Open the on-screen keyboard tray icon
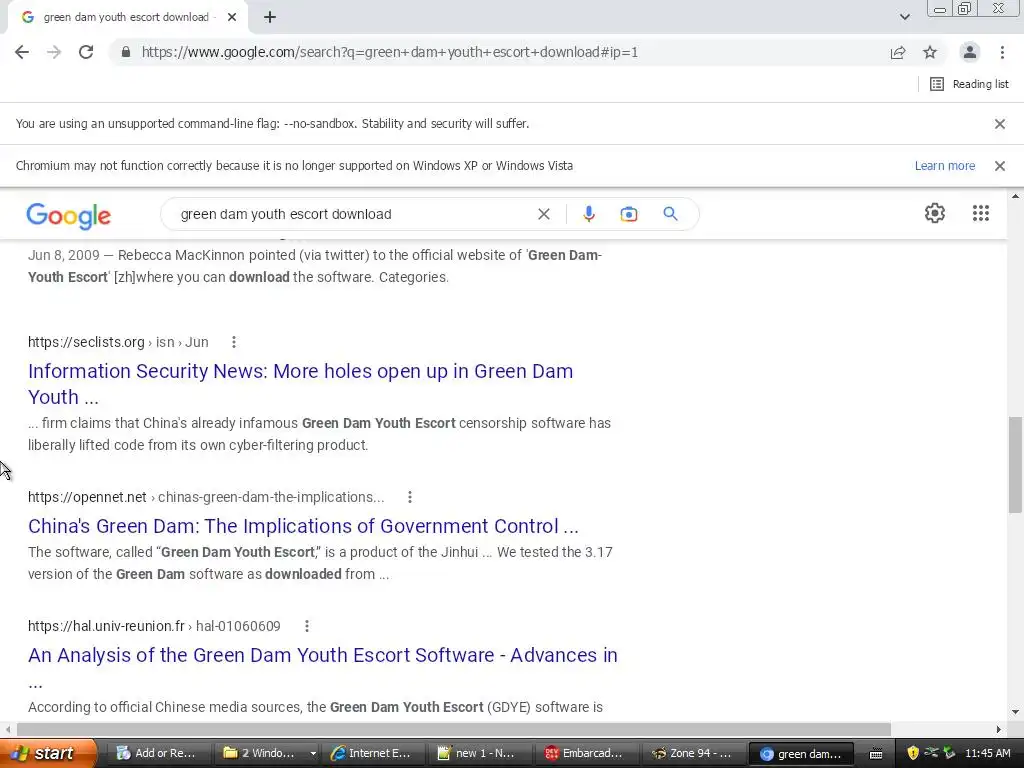This screenshot has width=1024, height=768. pos(876,754)
